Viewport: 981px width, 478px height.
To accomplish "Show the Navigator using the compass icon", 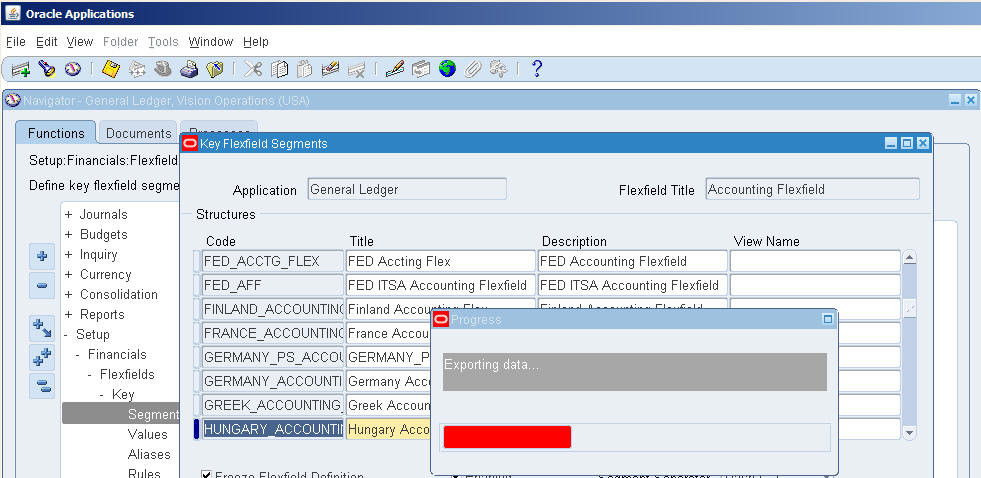I will 73,69.
